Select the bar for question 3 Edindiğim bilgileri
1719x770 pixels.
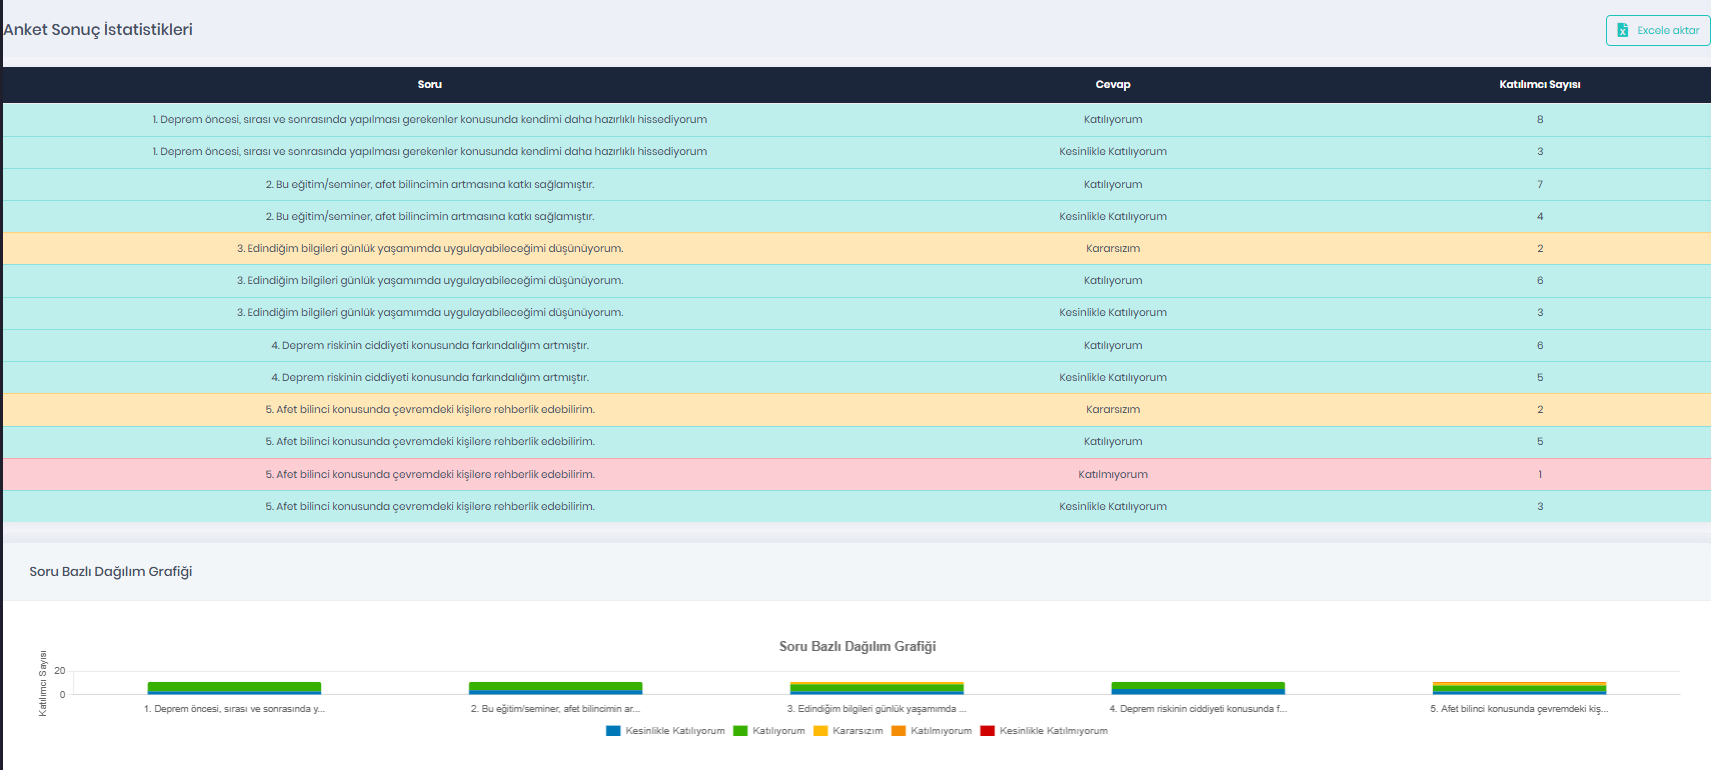pos(876,688)
